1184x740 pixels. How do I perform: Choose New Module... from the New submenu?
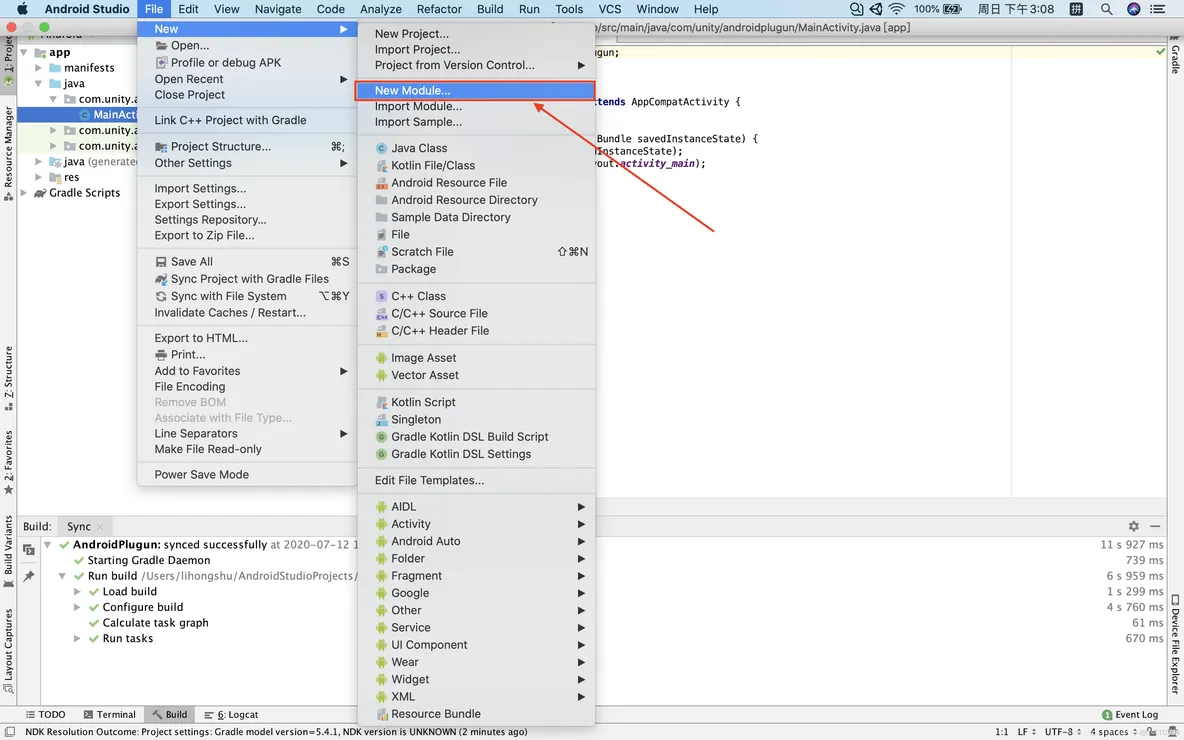tap(475, 91)
